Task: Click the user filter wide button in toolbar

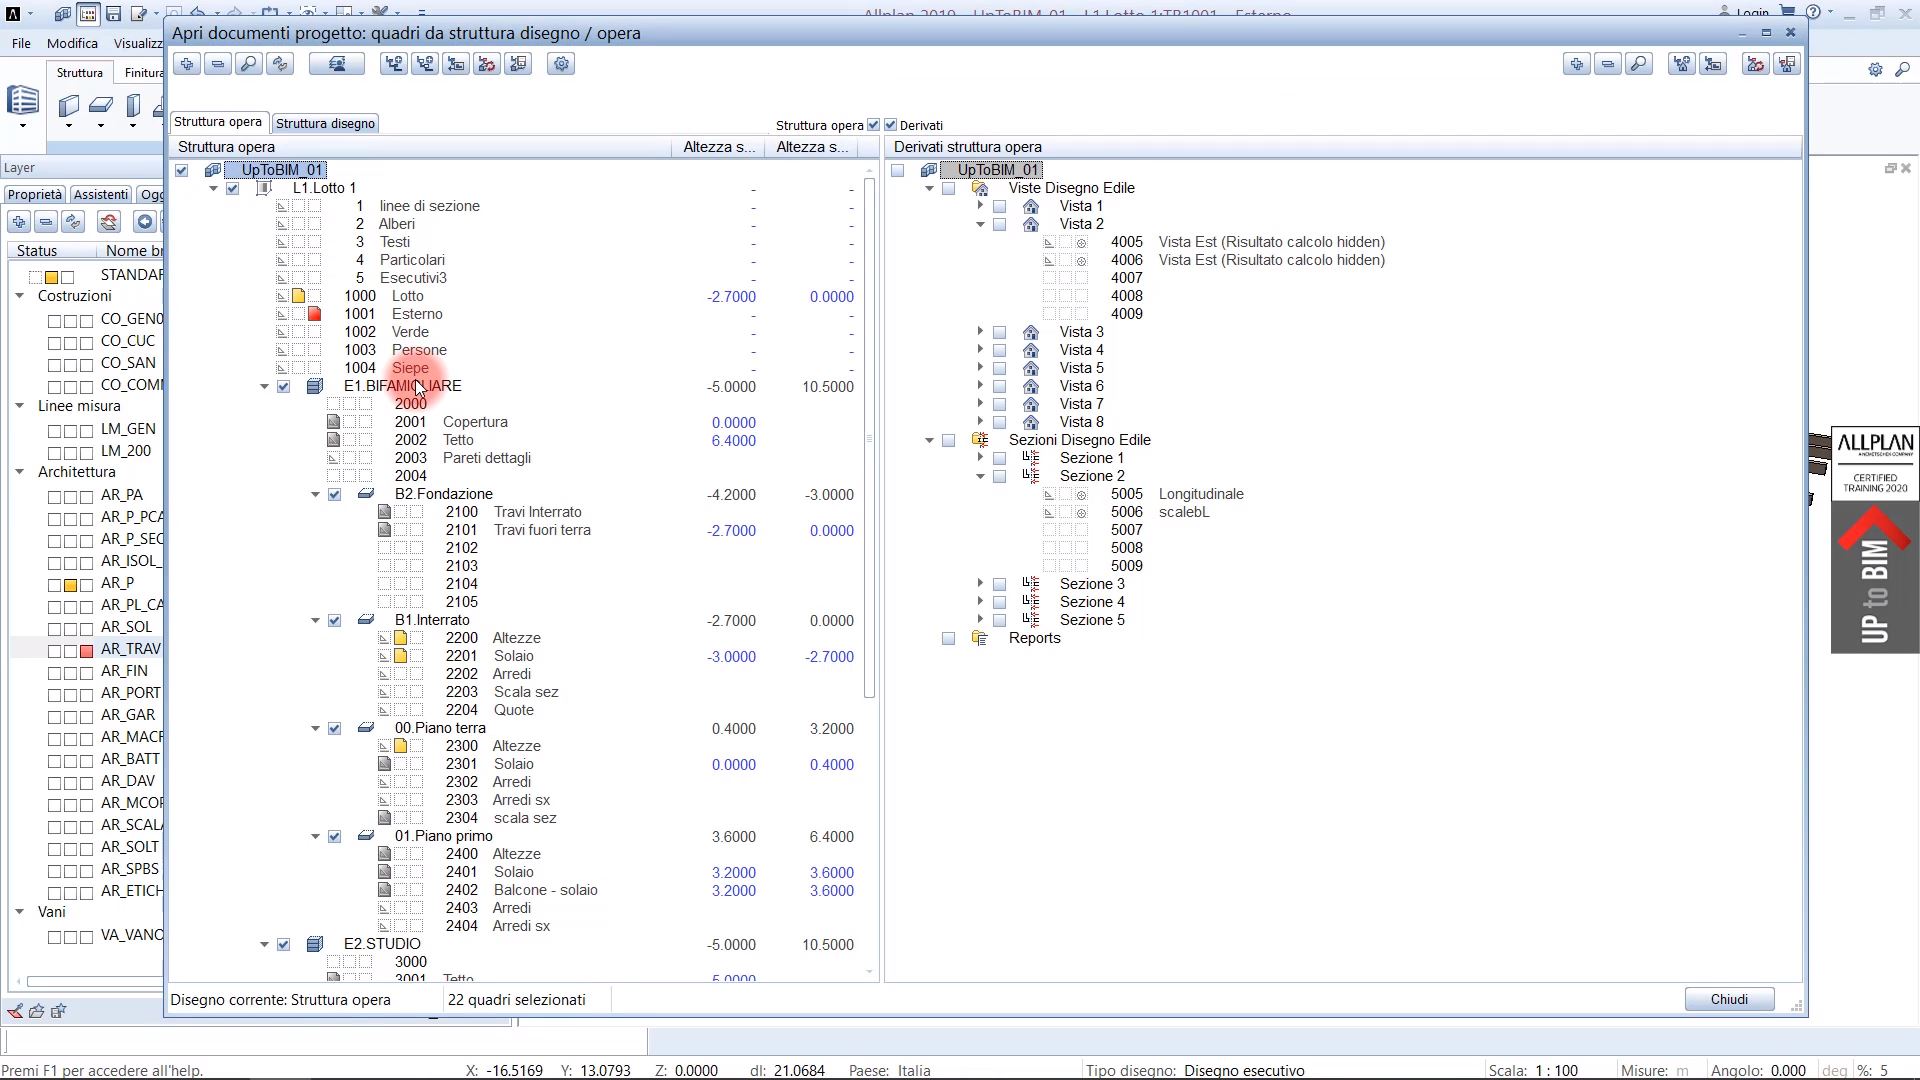Action: [x=337, y=64]
